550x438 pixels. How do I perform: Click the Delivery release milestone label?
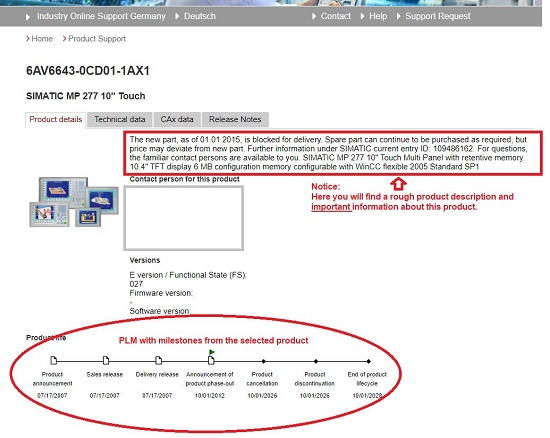pos(157,375)
